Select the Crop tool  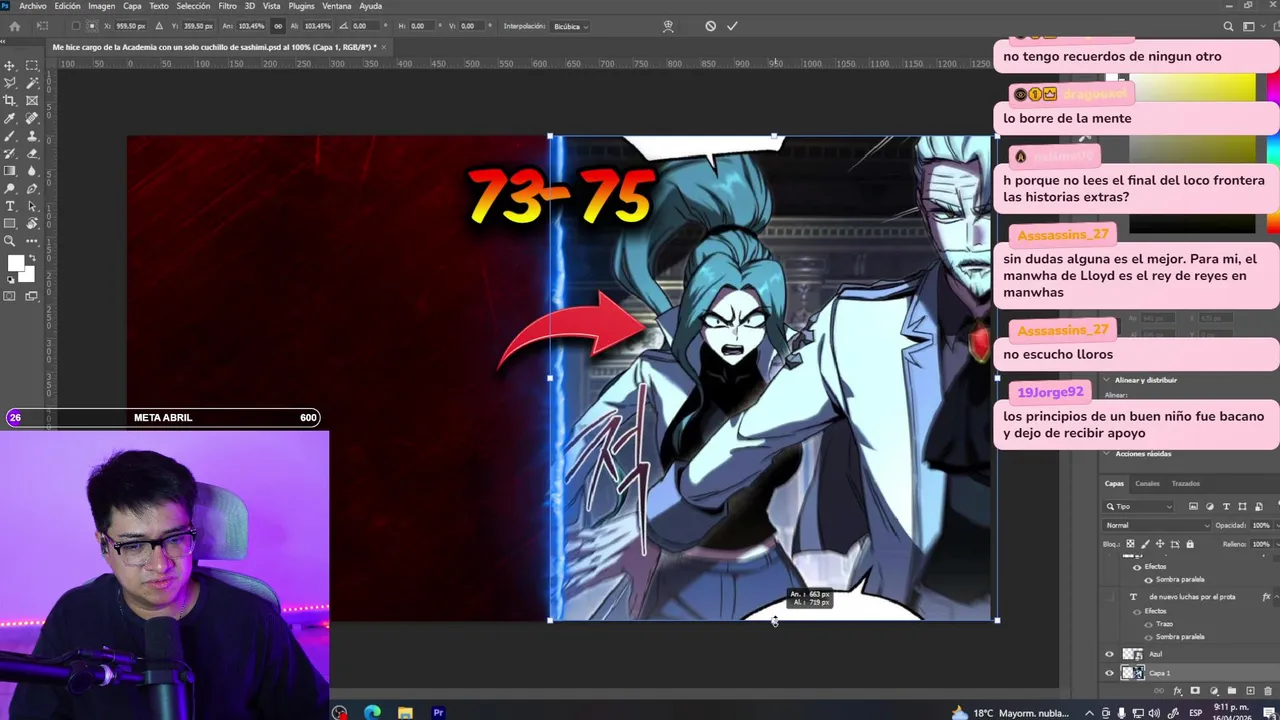10,101
